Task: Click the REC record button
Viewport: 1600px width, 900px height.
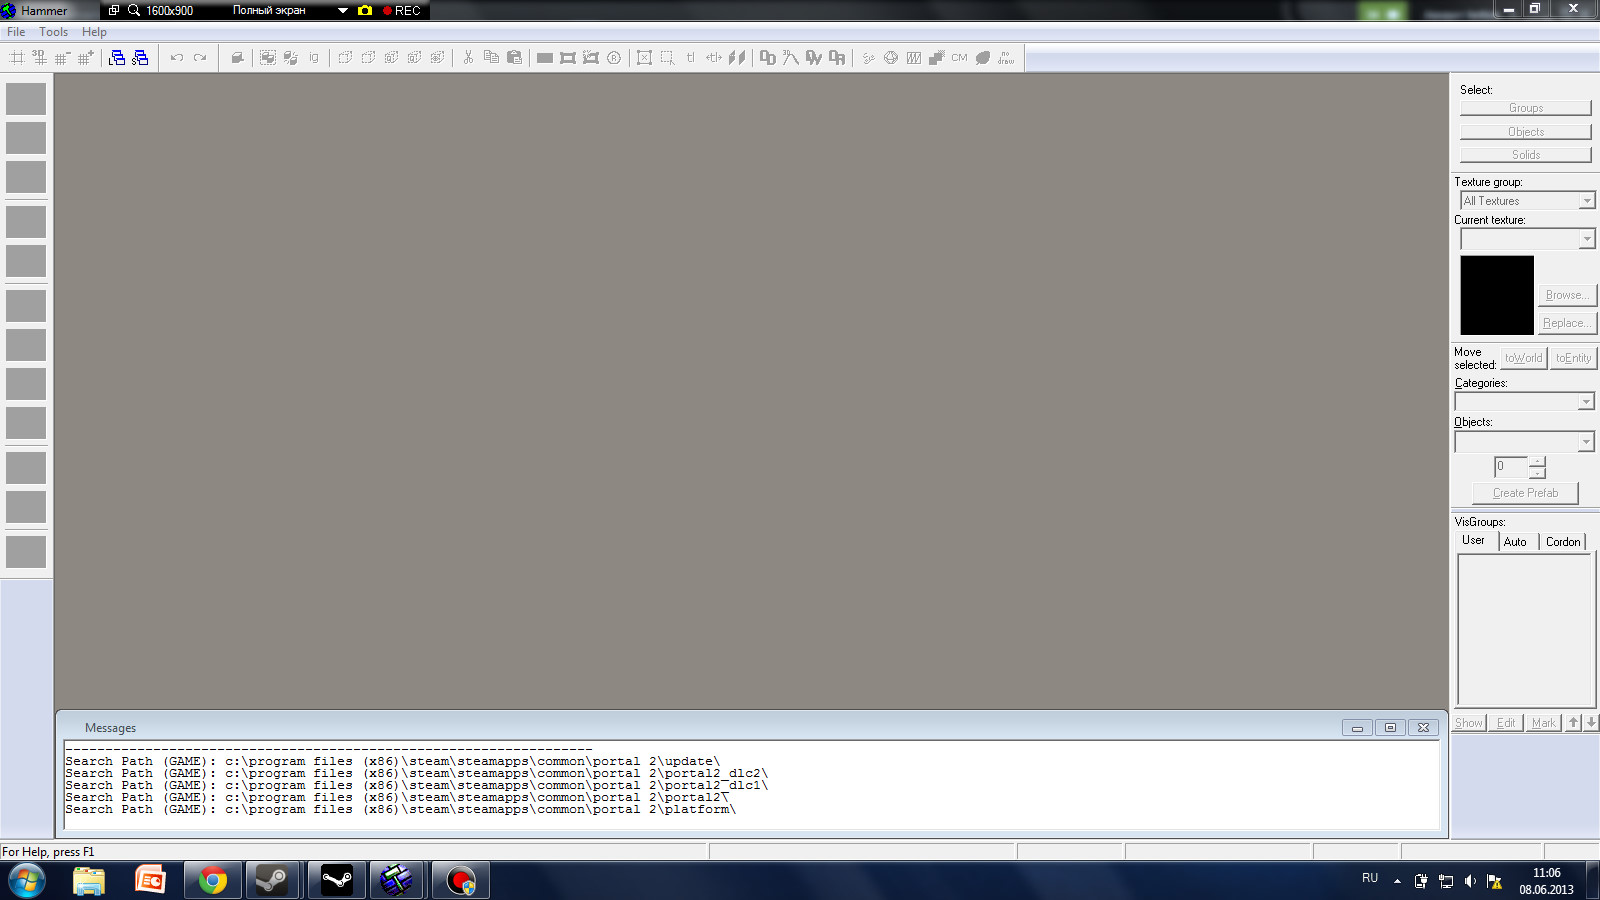Action: click(402, 11)
